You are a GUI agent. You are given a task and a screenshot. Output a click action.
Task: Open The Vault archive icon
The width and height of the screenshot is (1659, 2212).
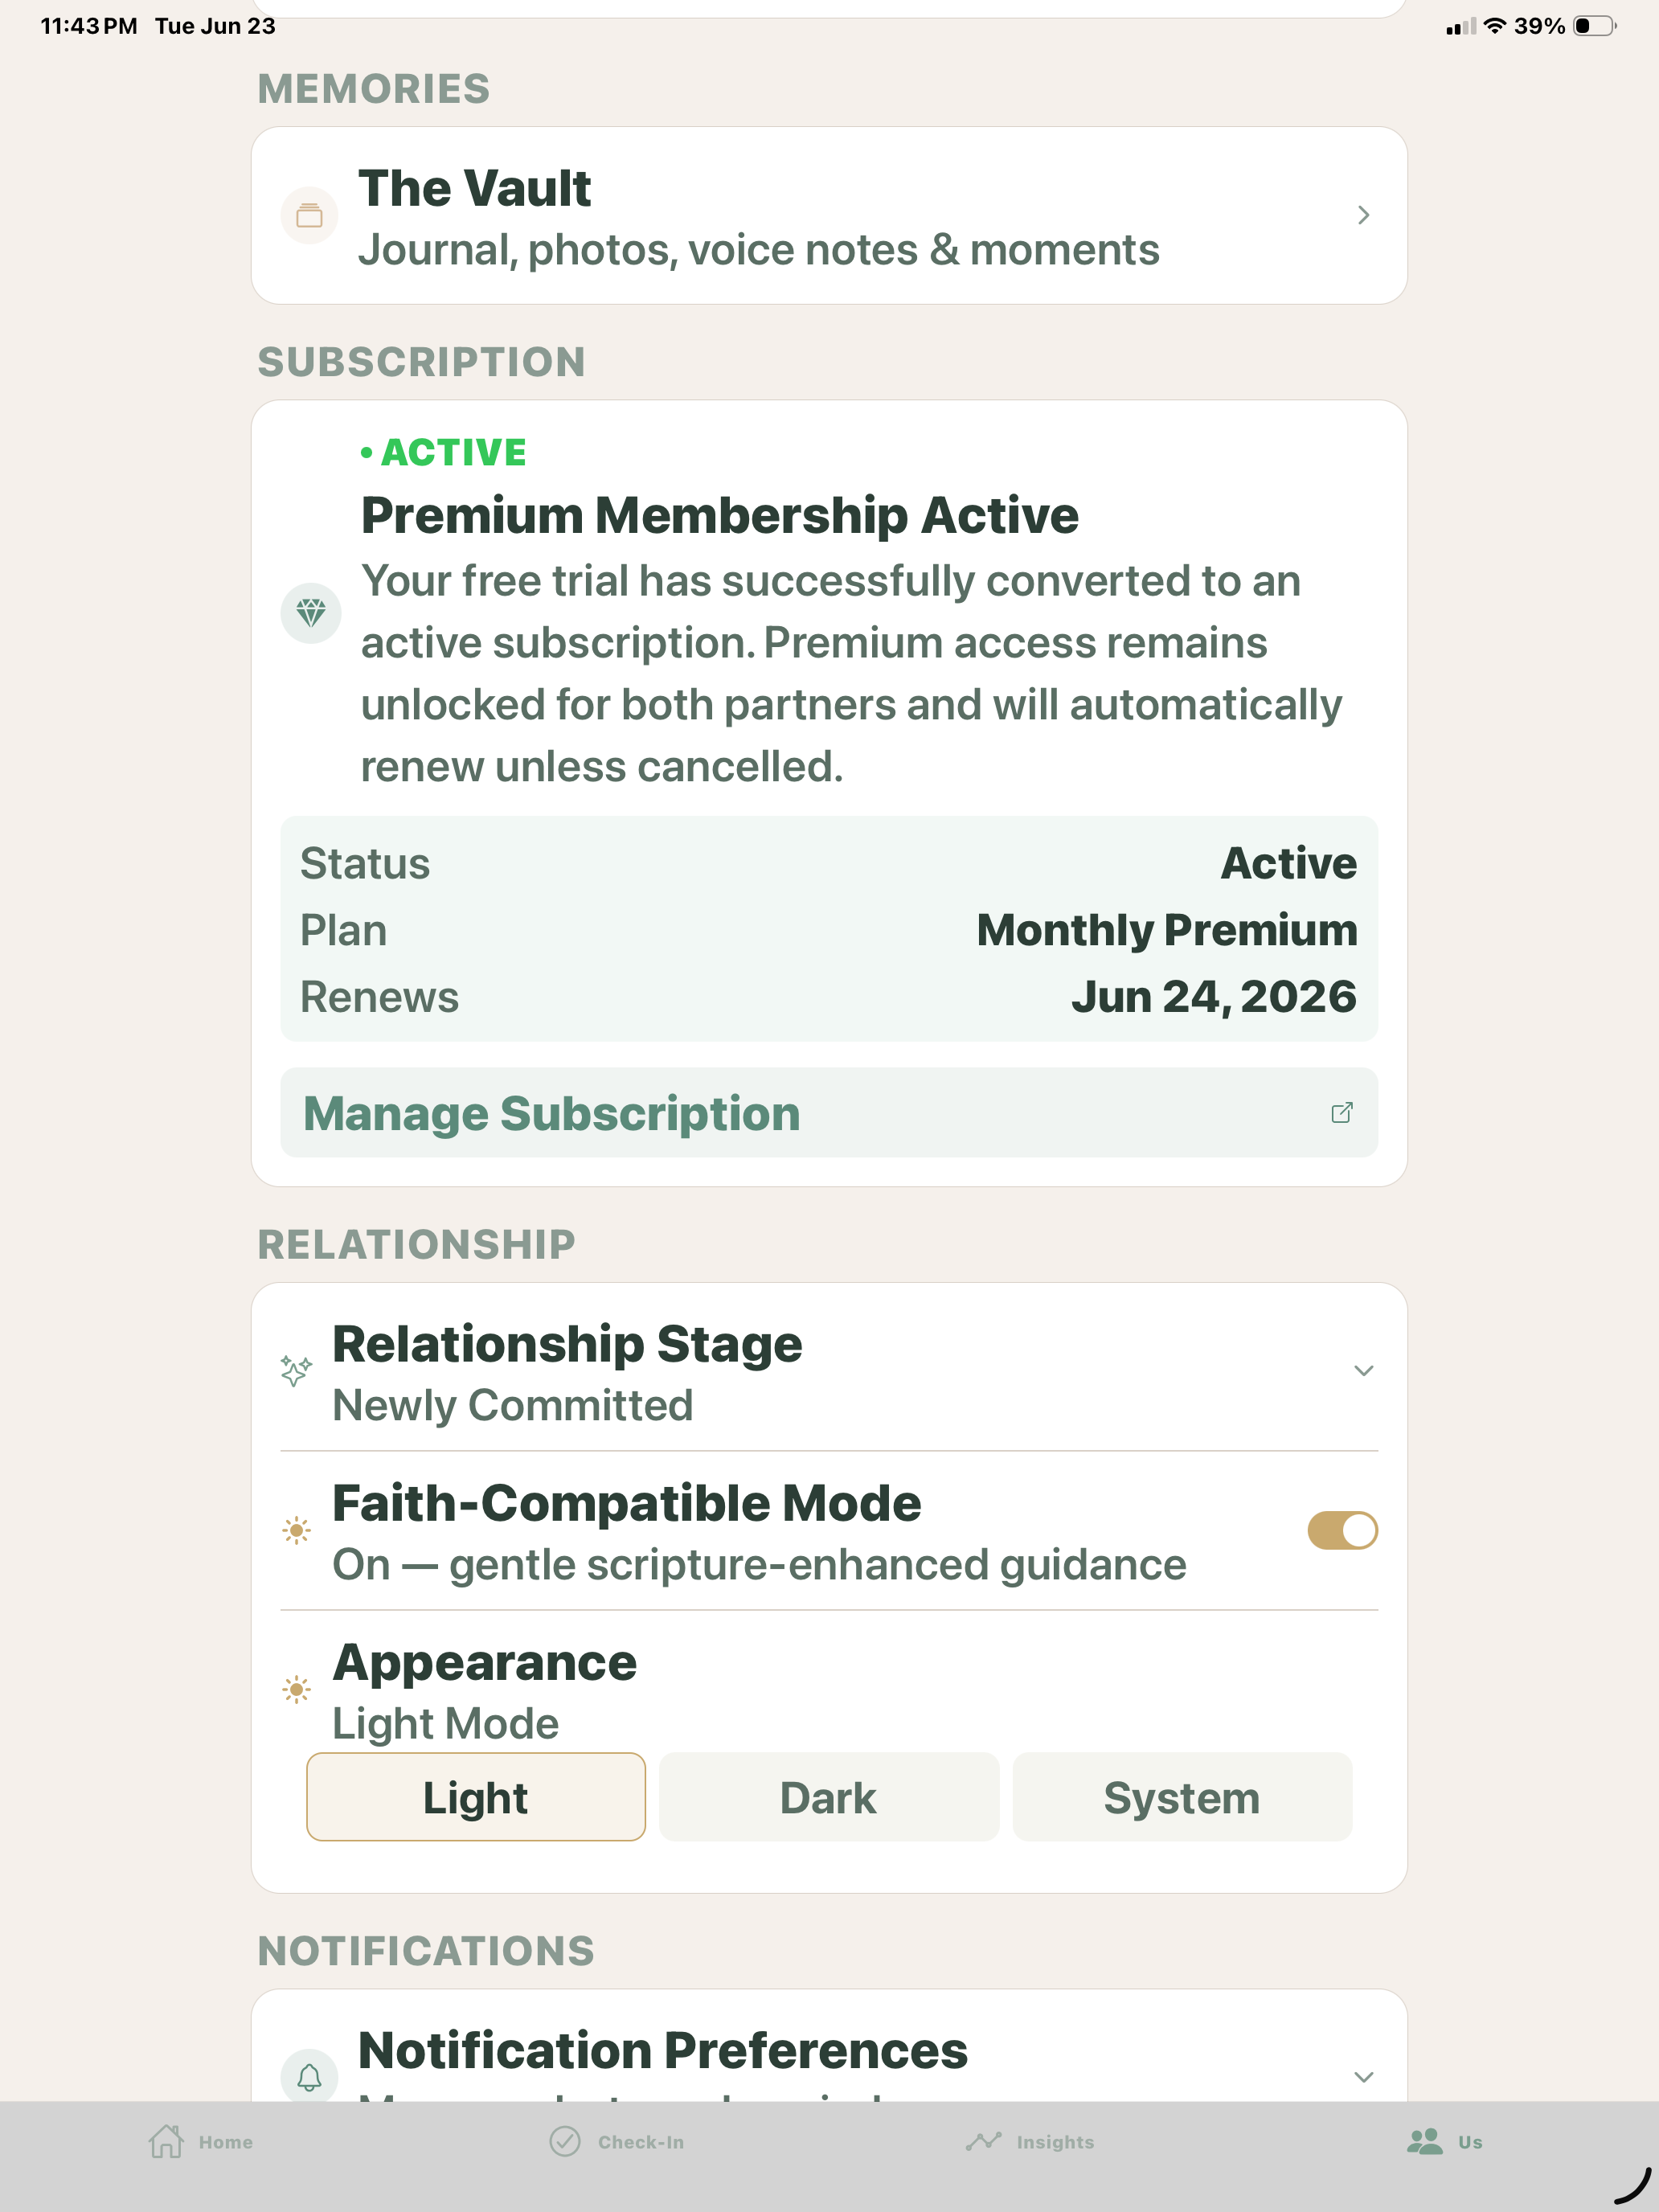[x=309, y=215]
